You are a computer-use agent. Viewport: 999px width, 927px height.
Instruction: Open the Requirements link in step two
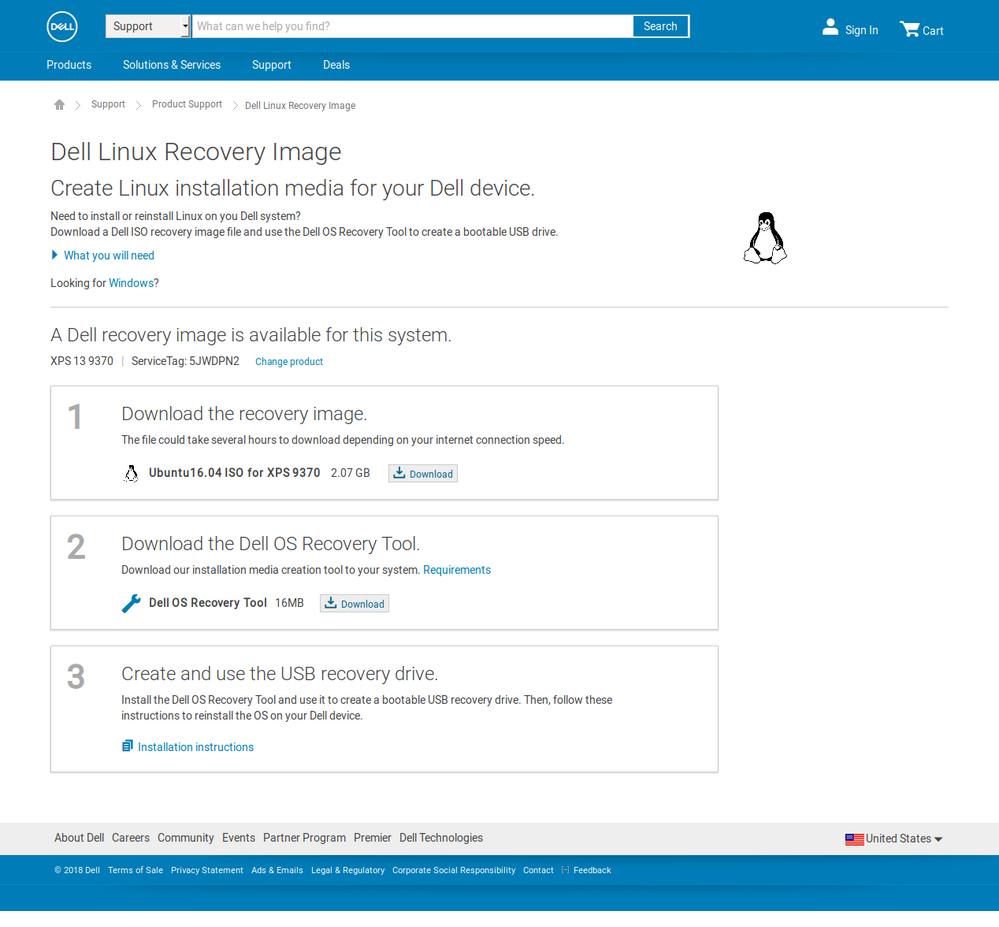pos(456,570)
